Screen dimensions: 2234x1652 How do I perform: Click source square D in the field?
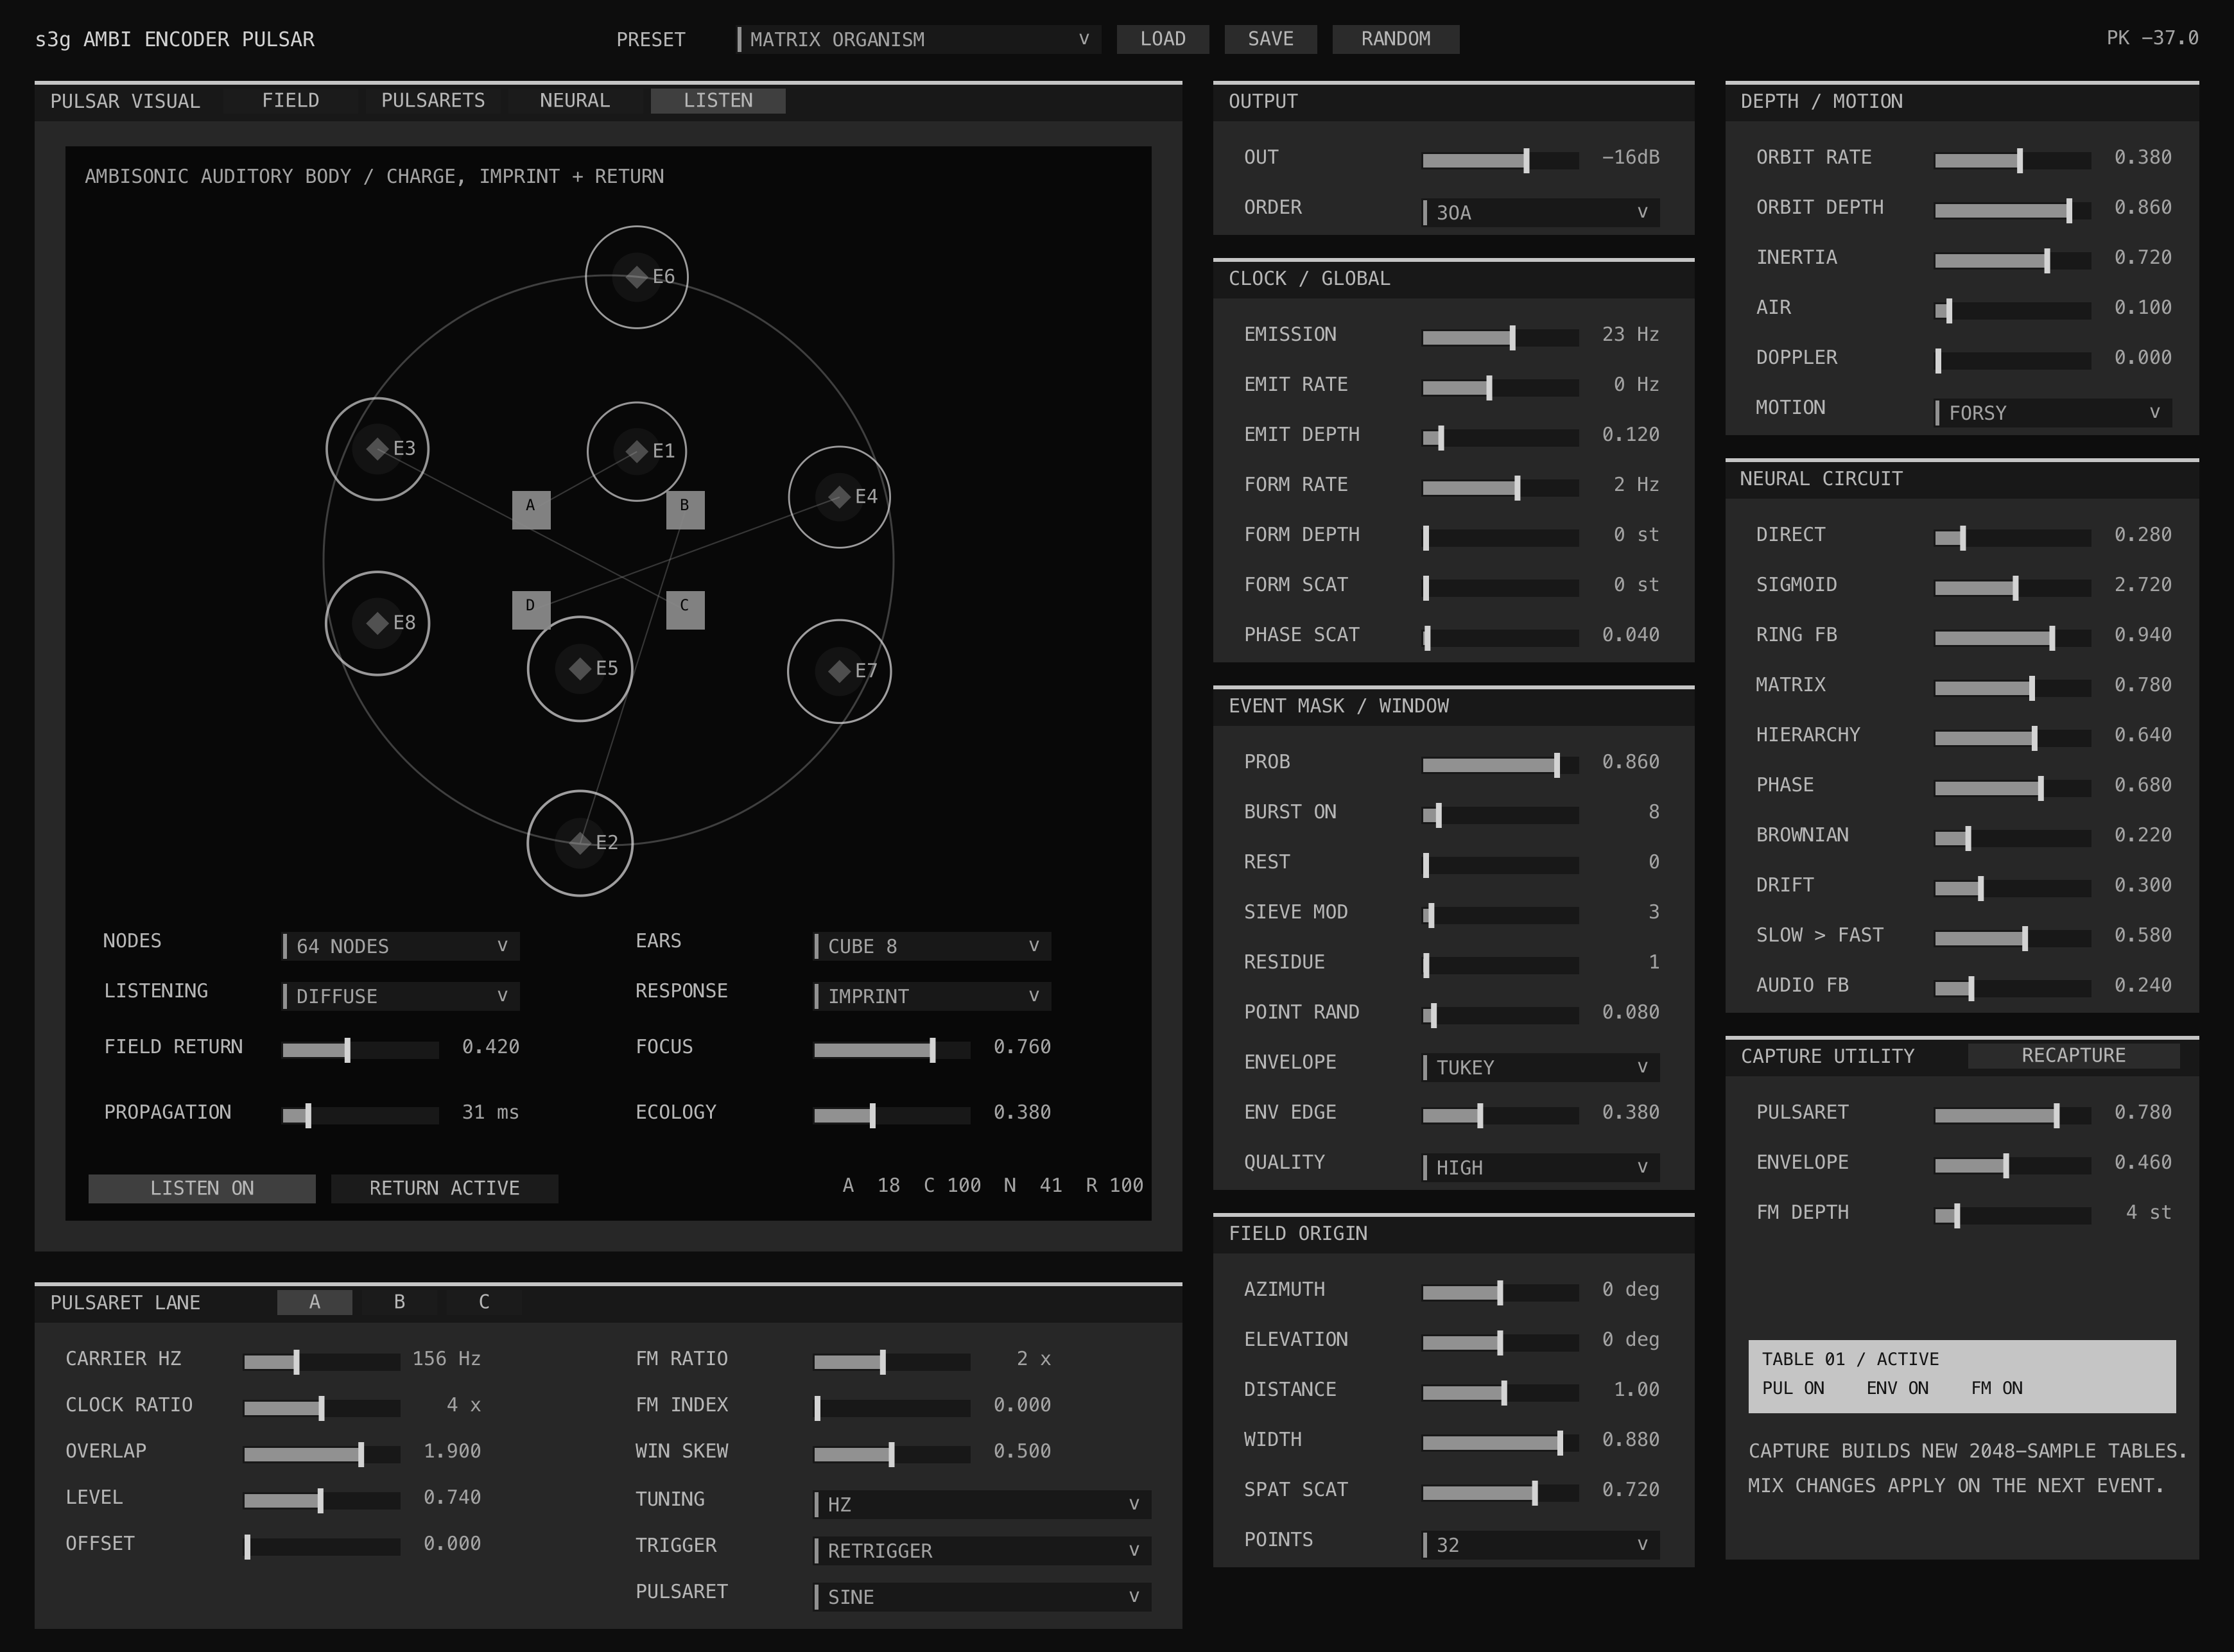pos(531,610)
